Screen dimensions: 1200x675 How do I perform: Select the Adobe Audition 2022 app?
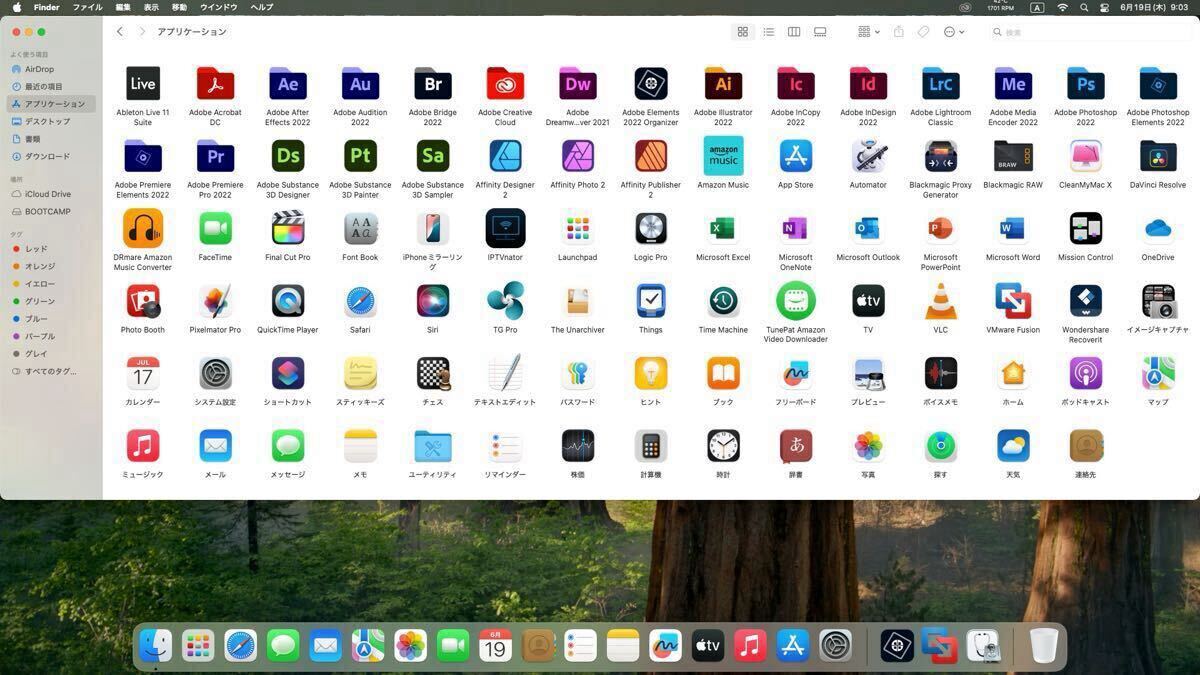(360, 84)
